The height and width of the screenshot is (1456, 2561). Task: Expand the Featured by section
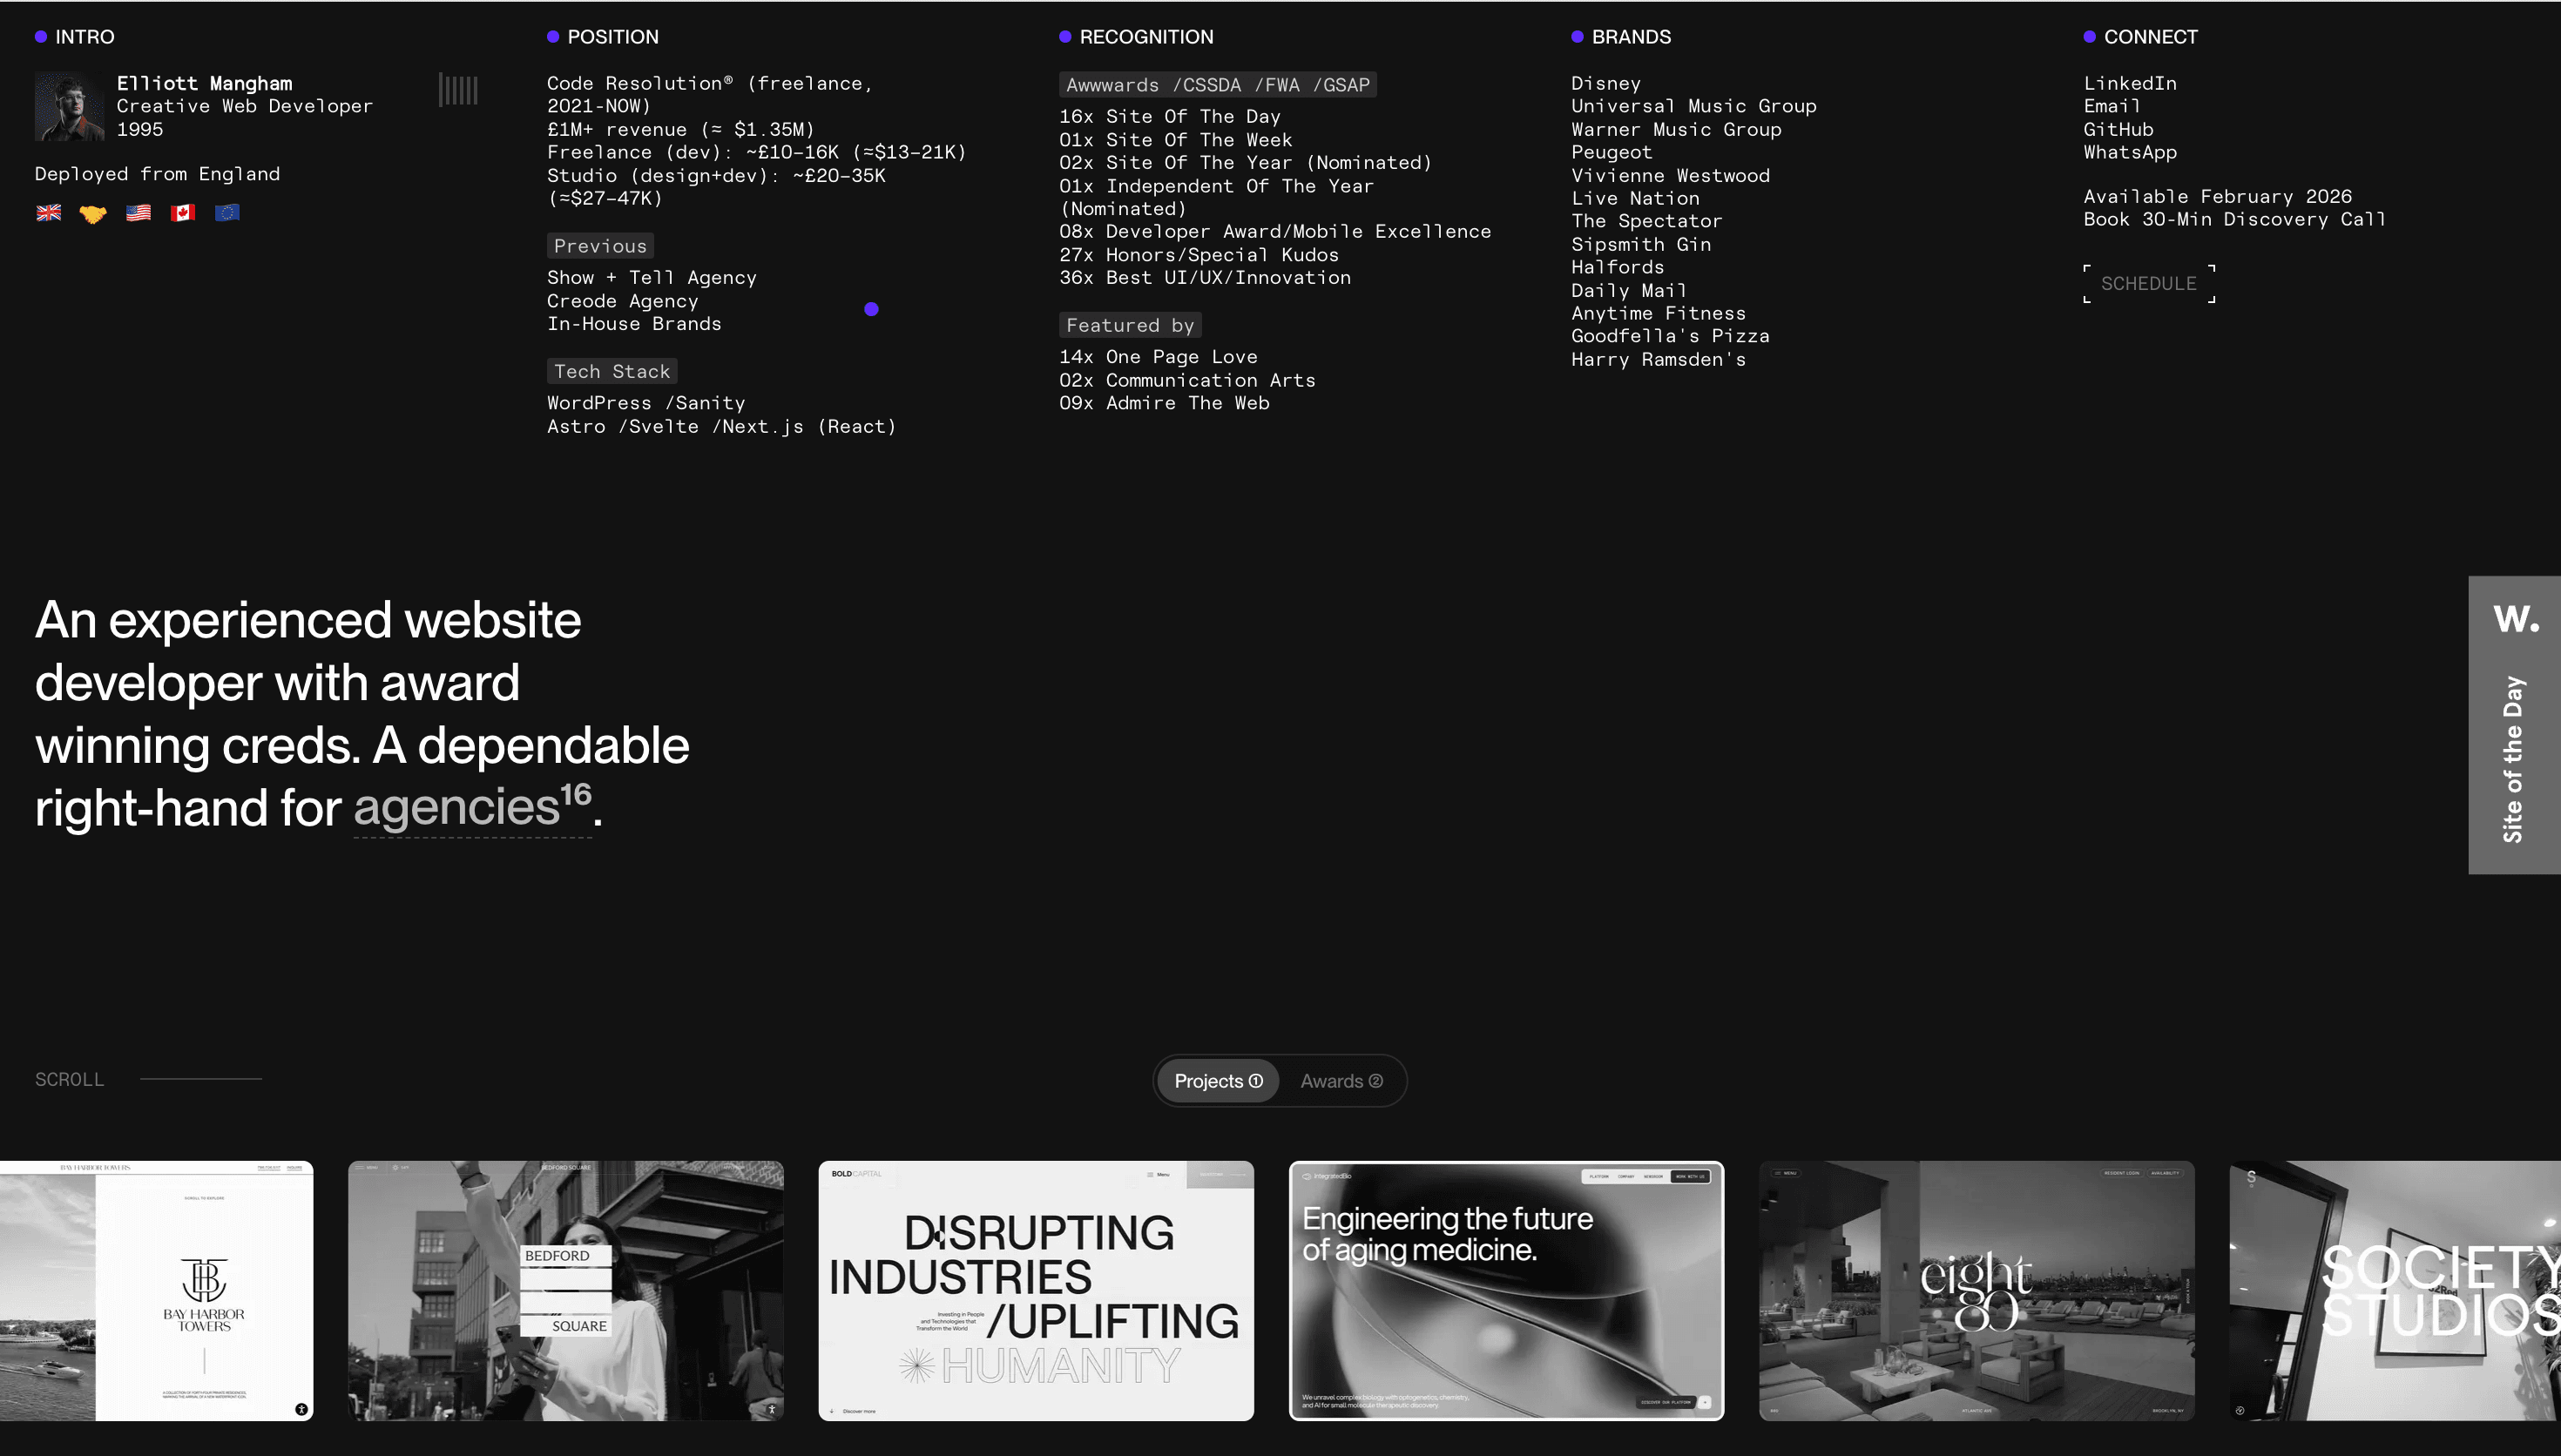[1130, 325]
